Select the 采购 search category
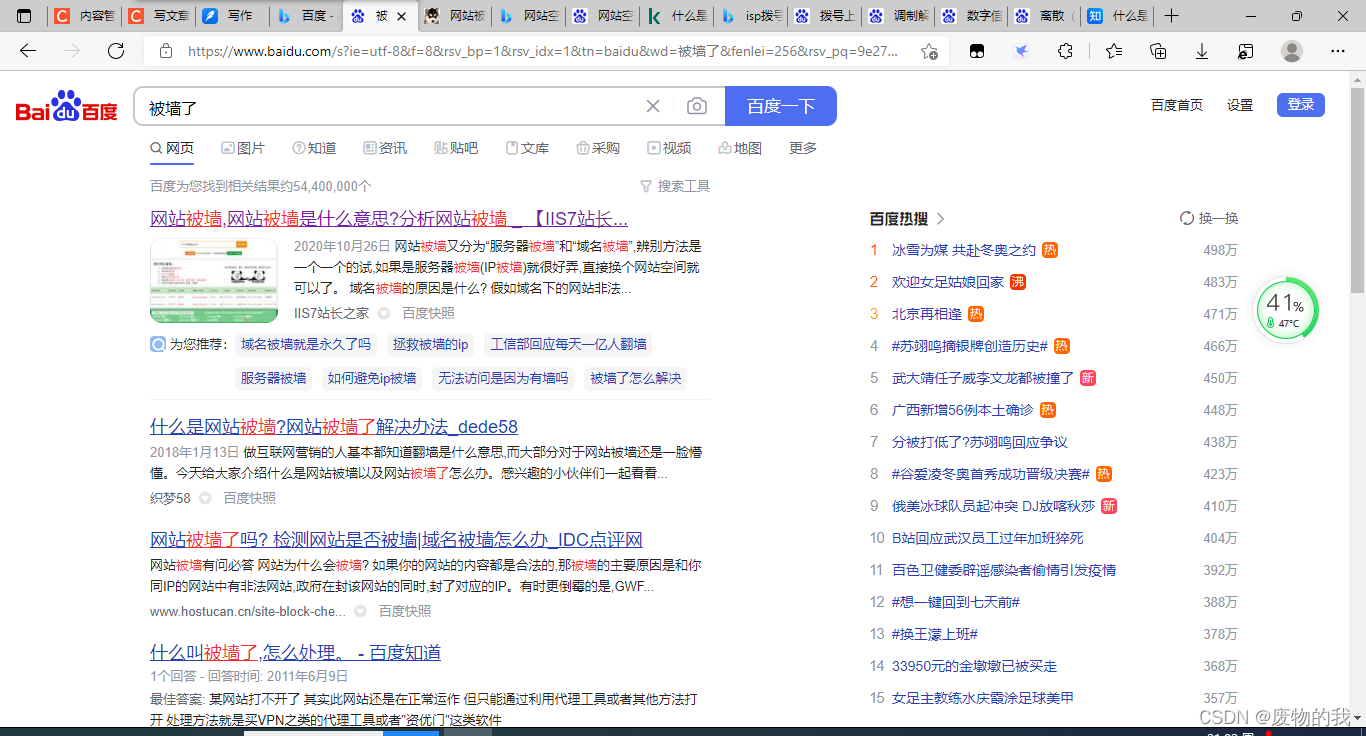The width and height of the screenshot is (1366, 736). tap(598, 148)
